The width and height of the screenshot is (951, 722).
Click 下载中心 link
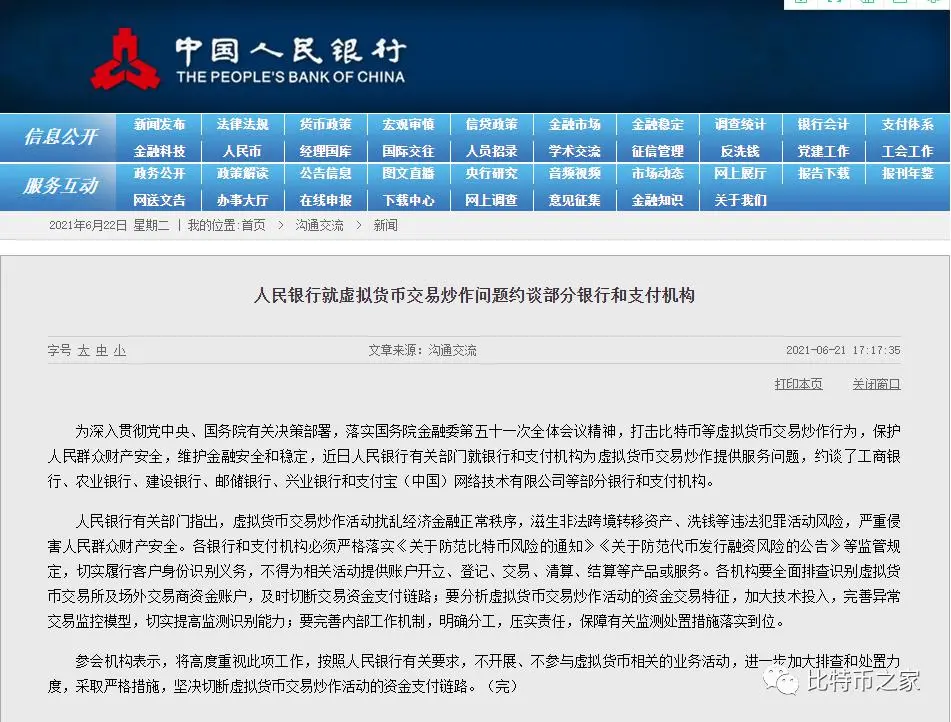408,200
